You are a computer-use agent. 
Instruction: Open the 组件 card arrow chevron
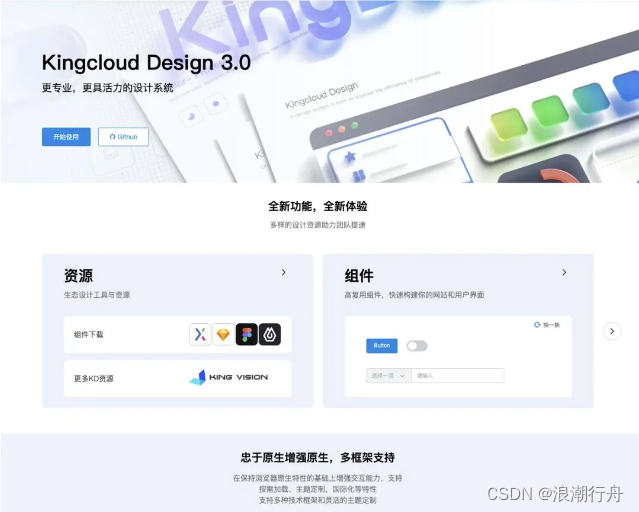pyautogui.click(x=564, y=272)
